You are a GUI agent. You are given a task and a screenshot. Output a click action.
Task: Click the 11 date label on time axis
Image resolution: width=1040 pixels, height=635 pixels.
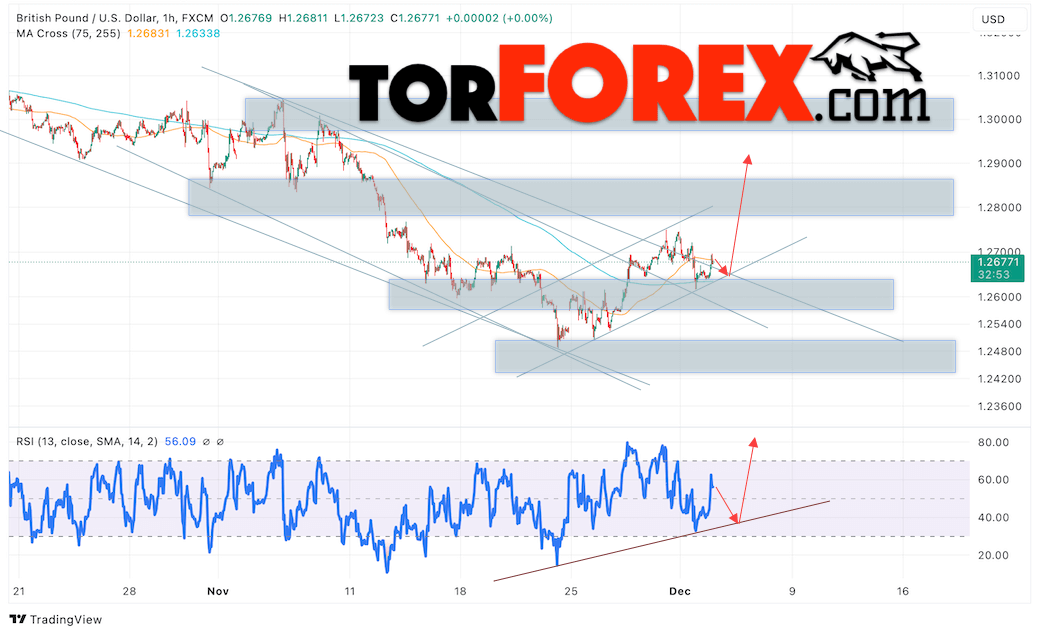(x=350, y=591)
